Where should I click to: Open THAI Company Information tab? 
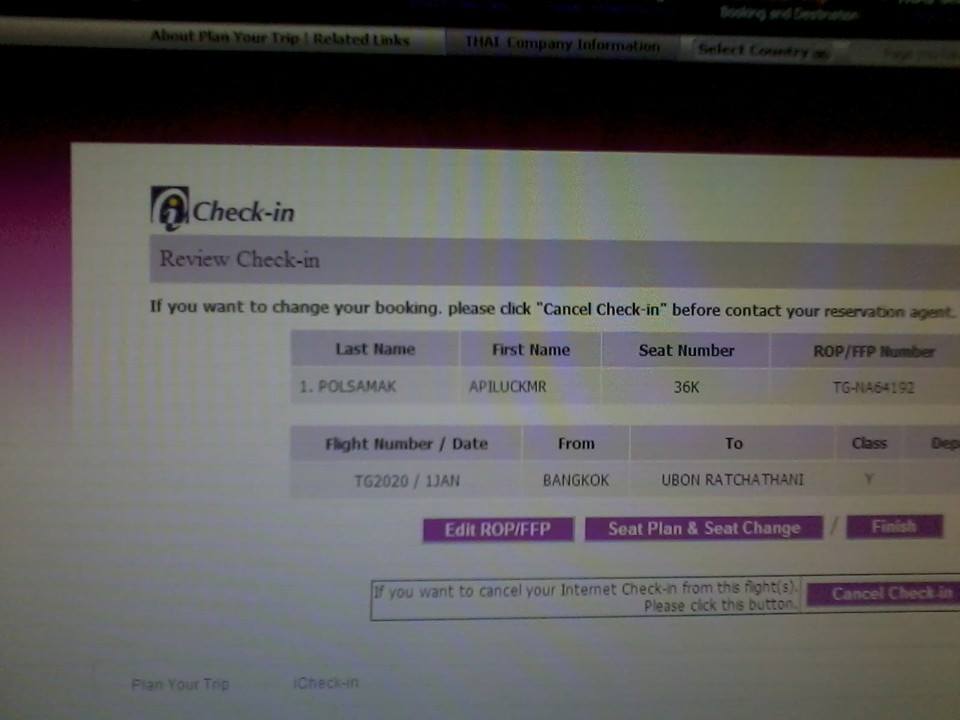[x=562, y=45]
